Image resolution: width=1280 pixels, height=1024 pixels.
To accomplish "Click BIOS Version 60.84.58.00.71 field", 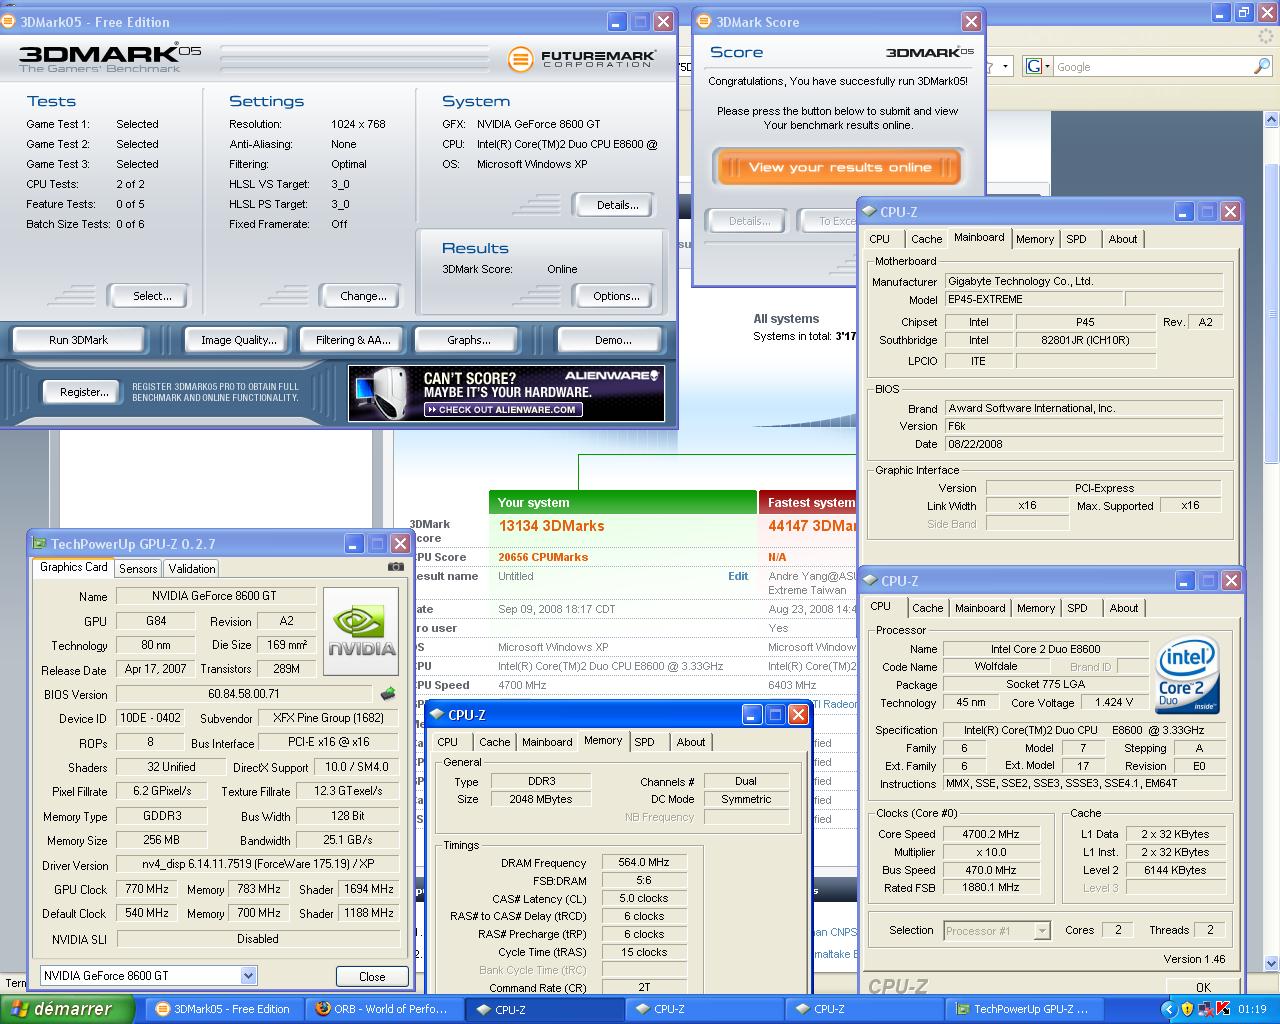I will (x=246, y=694).
